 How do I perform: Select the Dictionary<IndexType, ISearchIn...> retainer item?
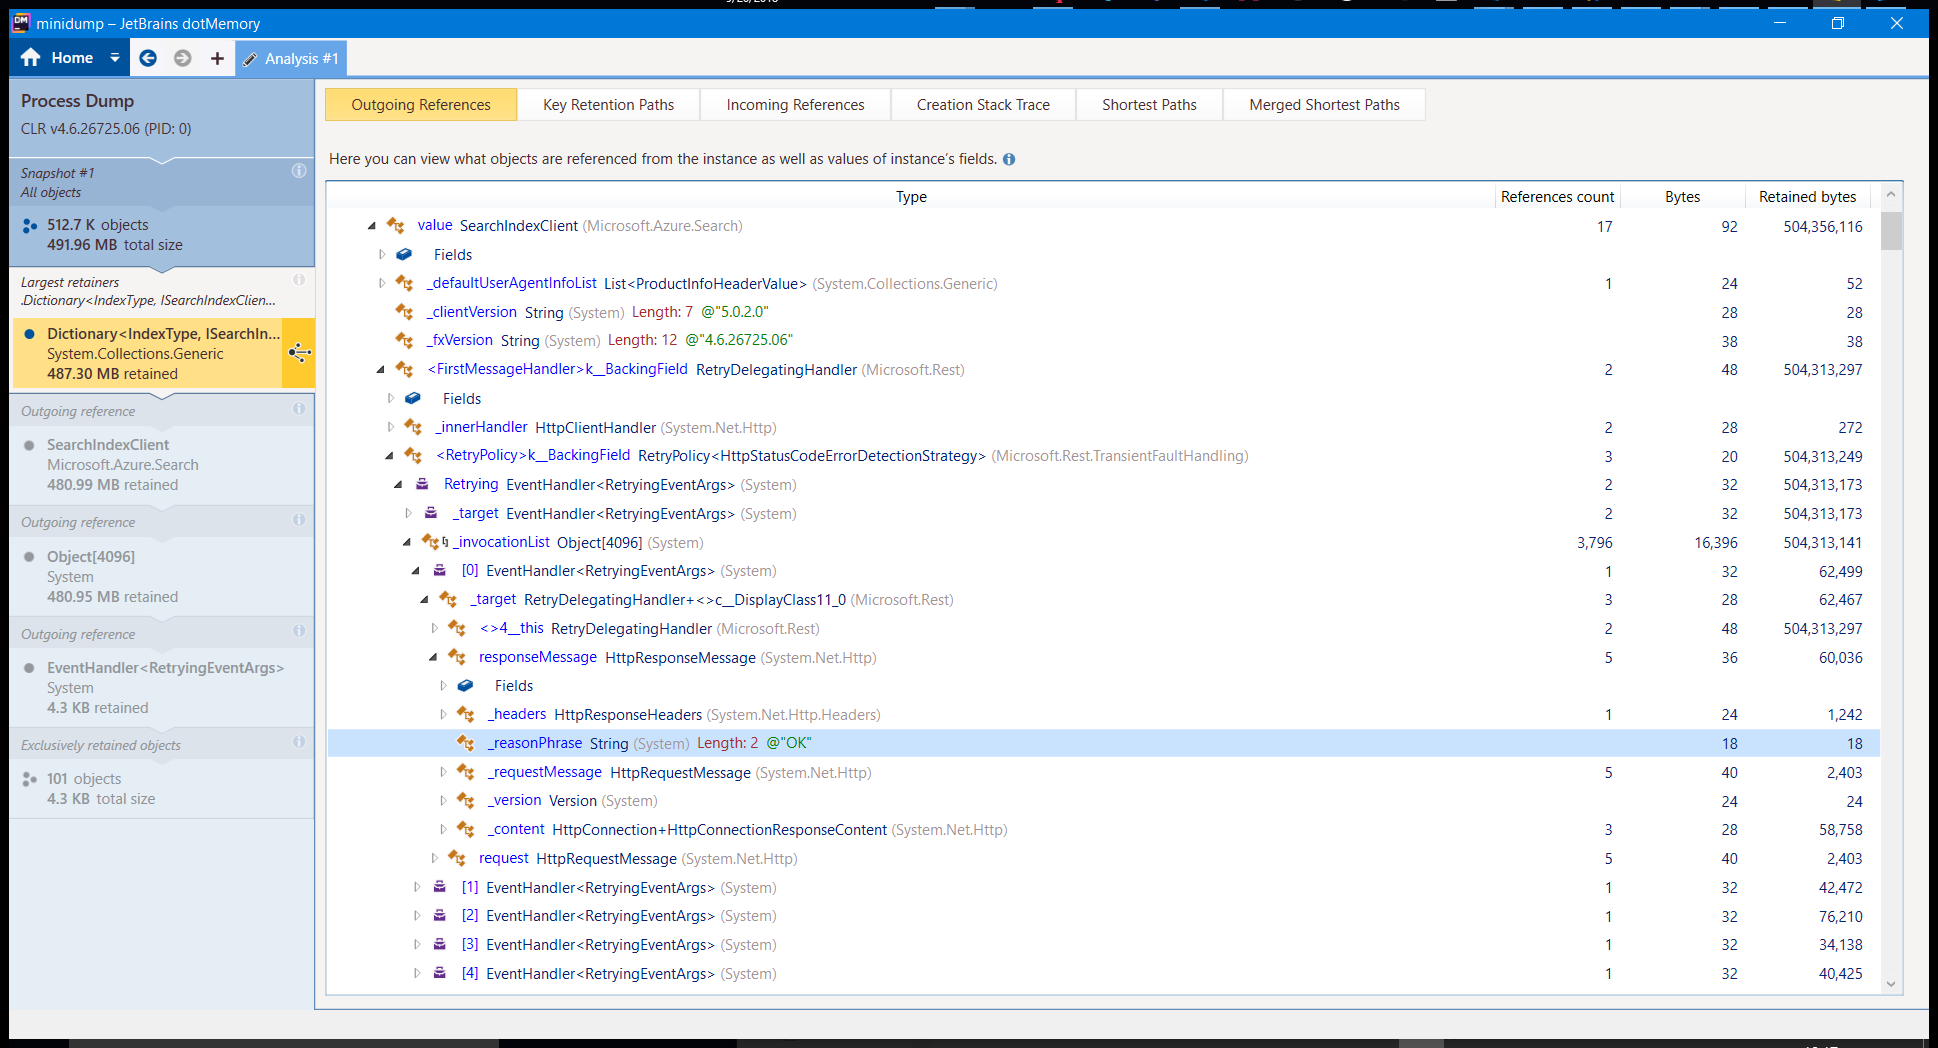pyautogui.click(x=147, y=353)
